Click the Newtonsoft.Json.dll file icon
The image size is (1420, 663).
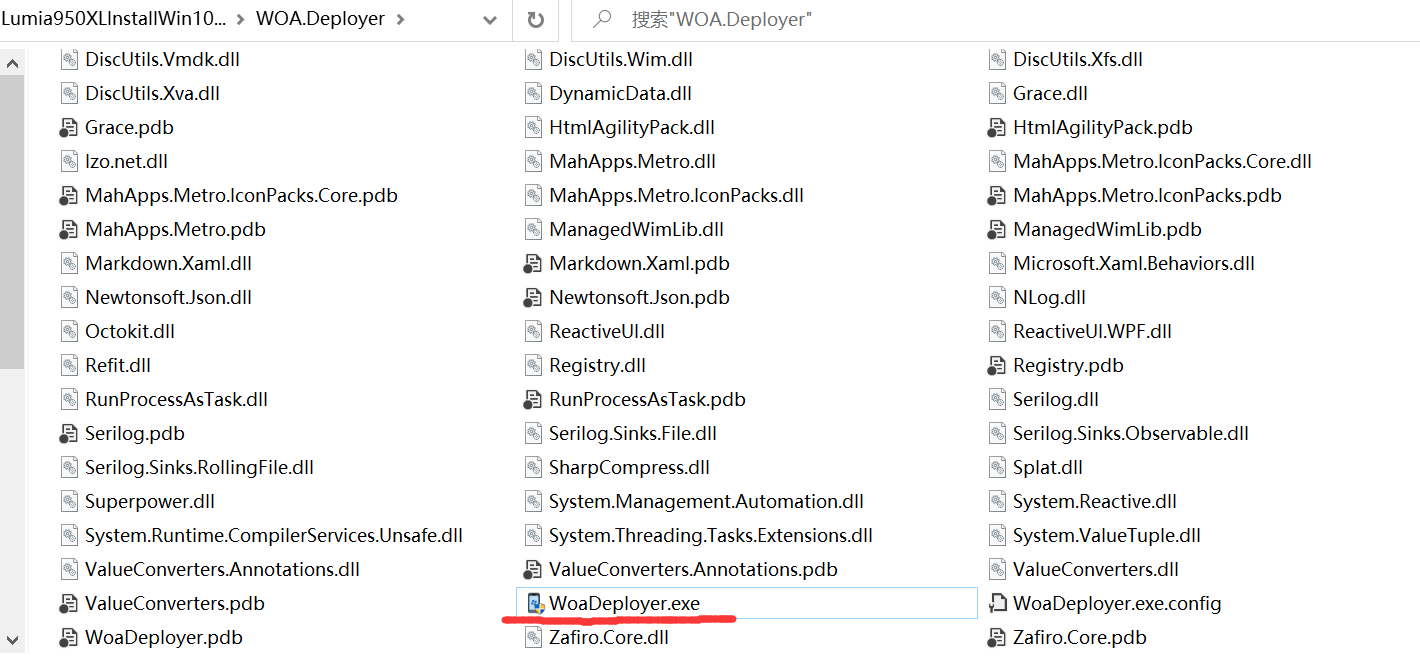(x=69, y=297)
